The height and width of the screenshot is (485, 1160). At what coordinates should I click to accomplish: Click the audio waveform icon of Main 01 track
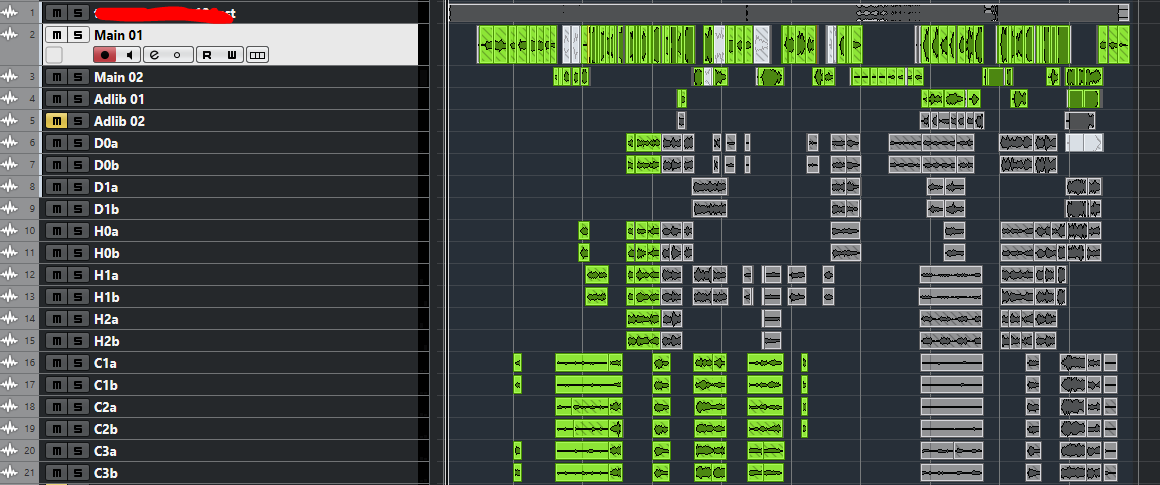(10, 34)
